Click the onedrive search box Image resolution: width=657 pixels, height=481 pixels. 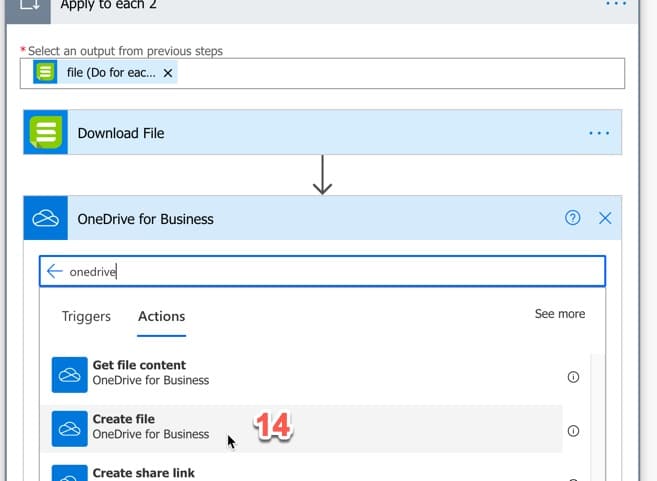click(x=330, y=271)
